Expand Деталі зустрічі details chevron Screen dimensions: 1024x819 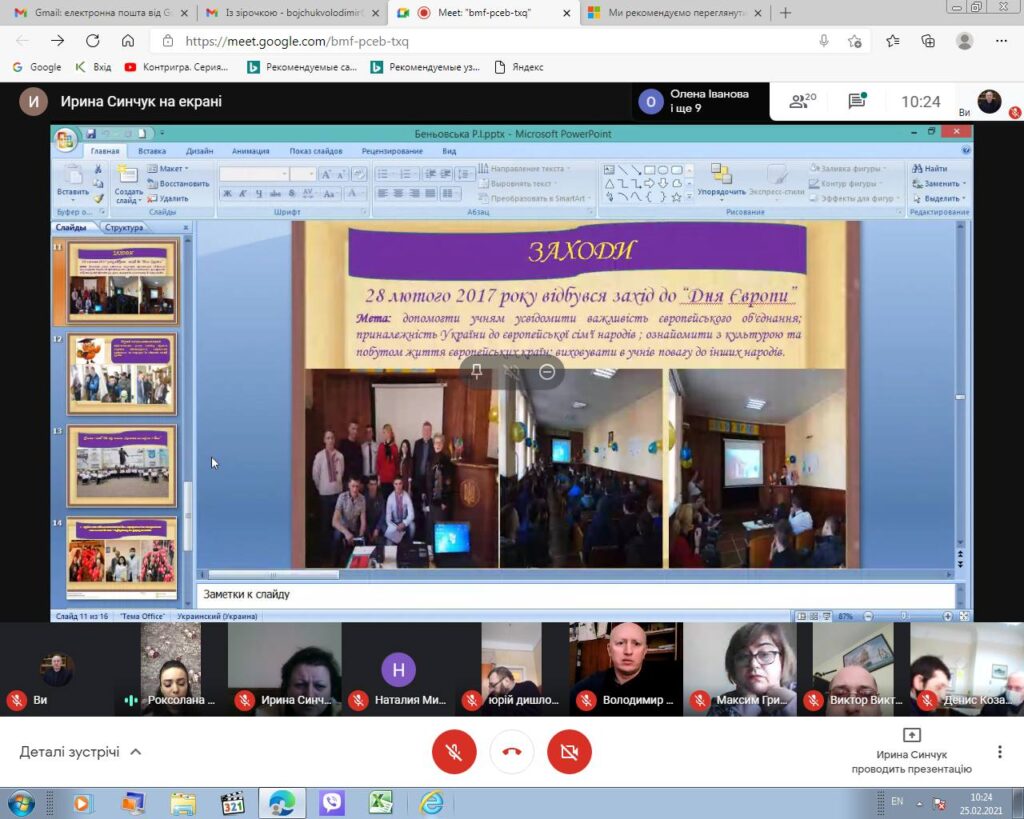[x=136, y=752]
